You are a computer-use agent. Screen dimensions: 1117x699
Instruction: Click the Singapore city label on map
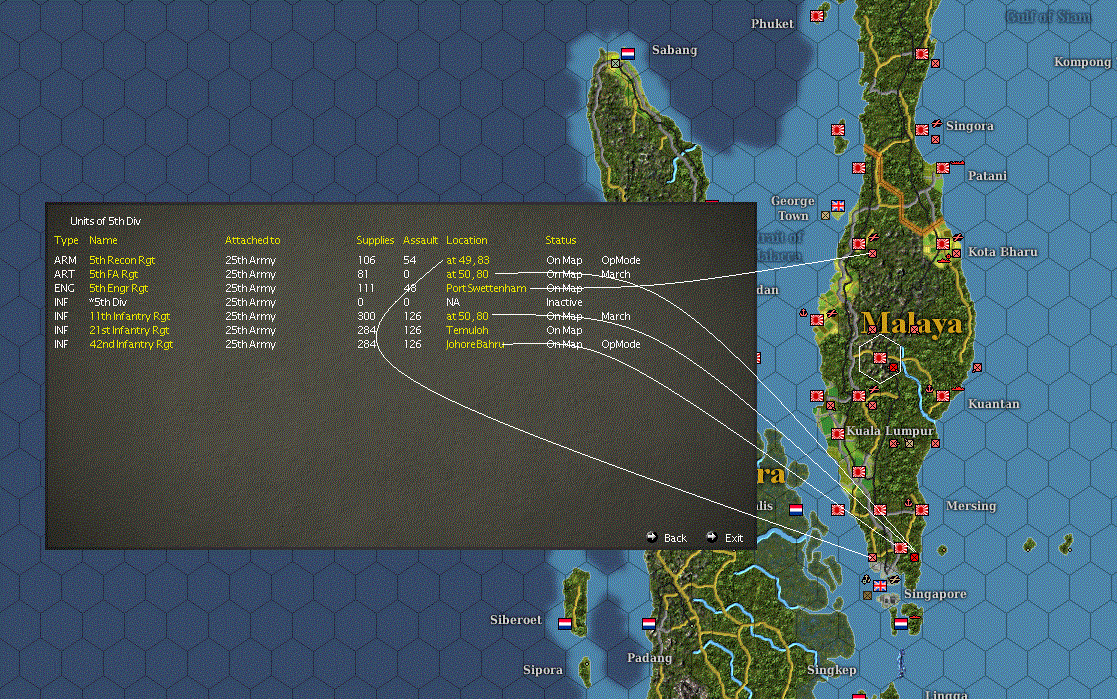[935, 594]
